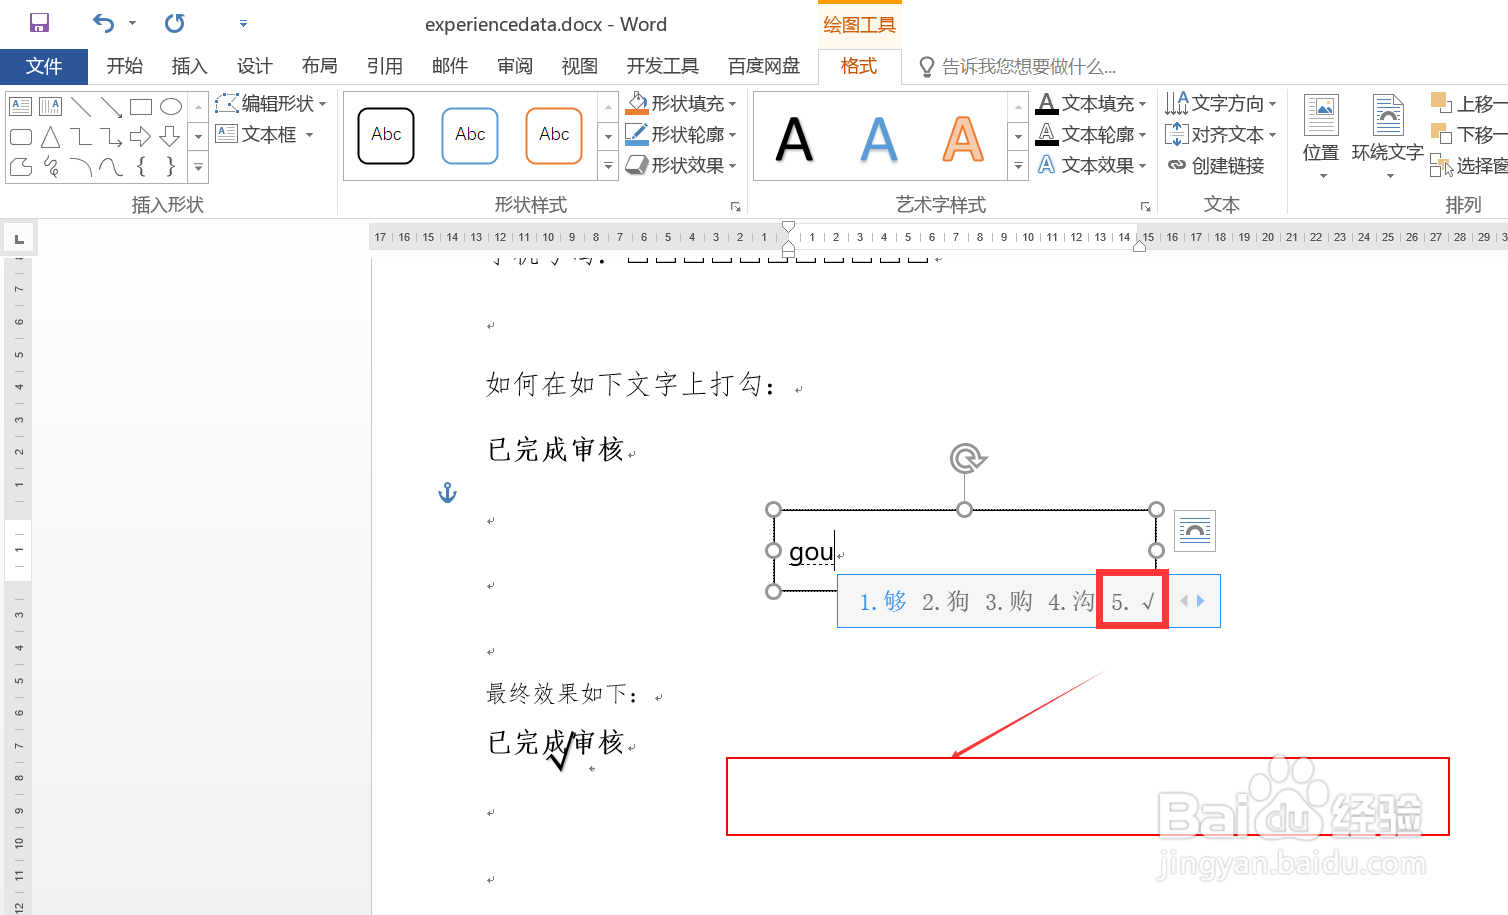Apply the orange outlined A WordArt style
This screenshot has height=915, width=1508.
tap(963, 138)
